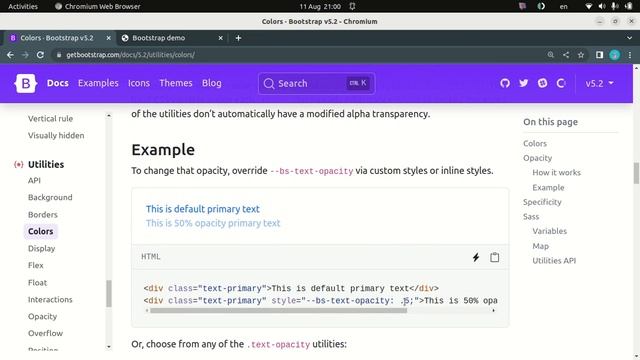Open the Docs nav item

[58, 83]
